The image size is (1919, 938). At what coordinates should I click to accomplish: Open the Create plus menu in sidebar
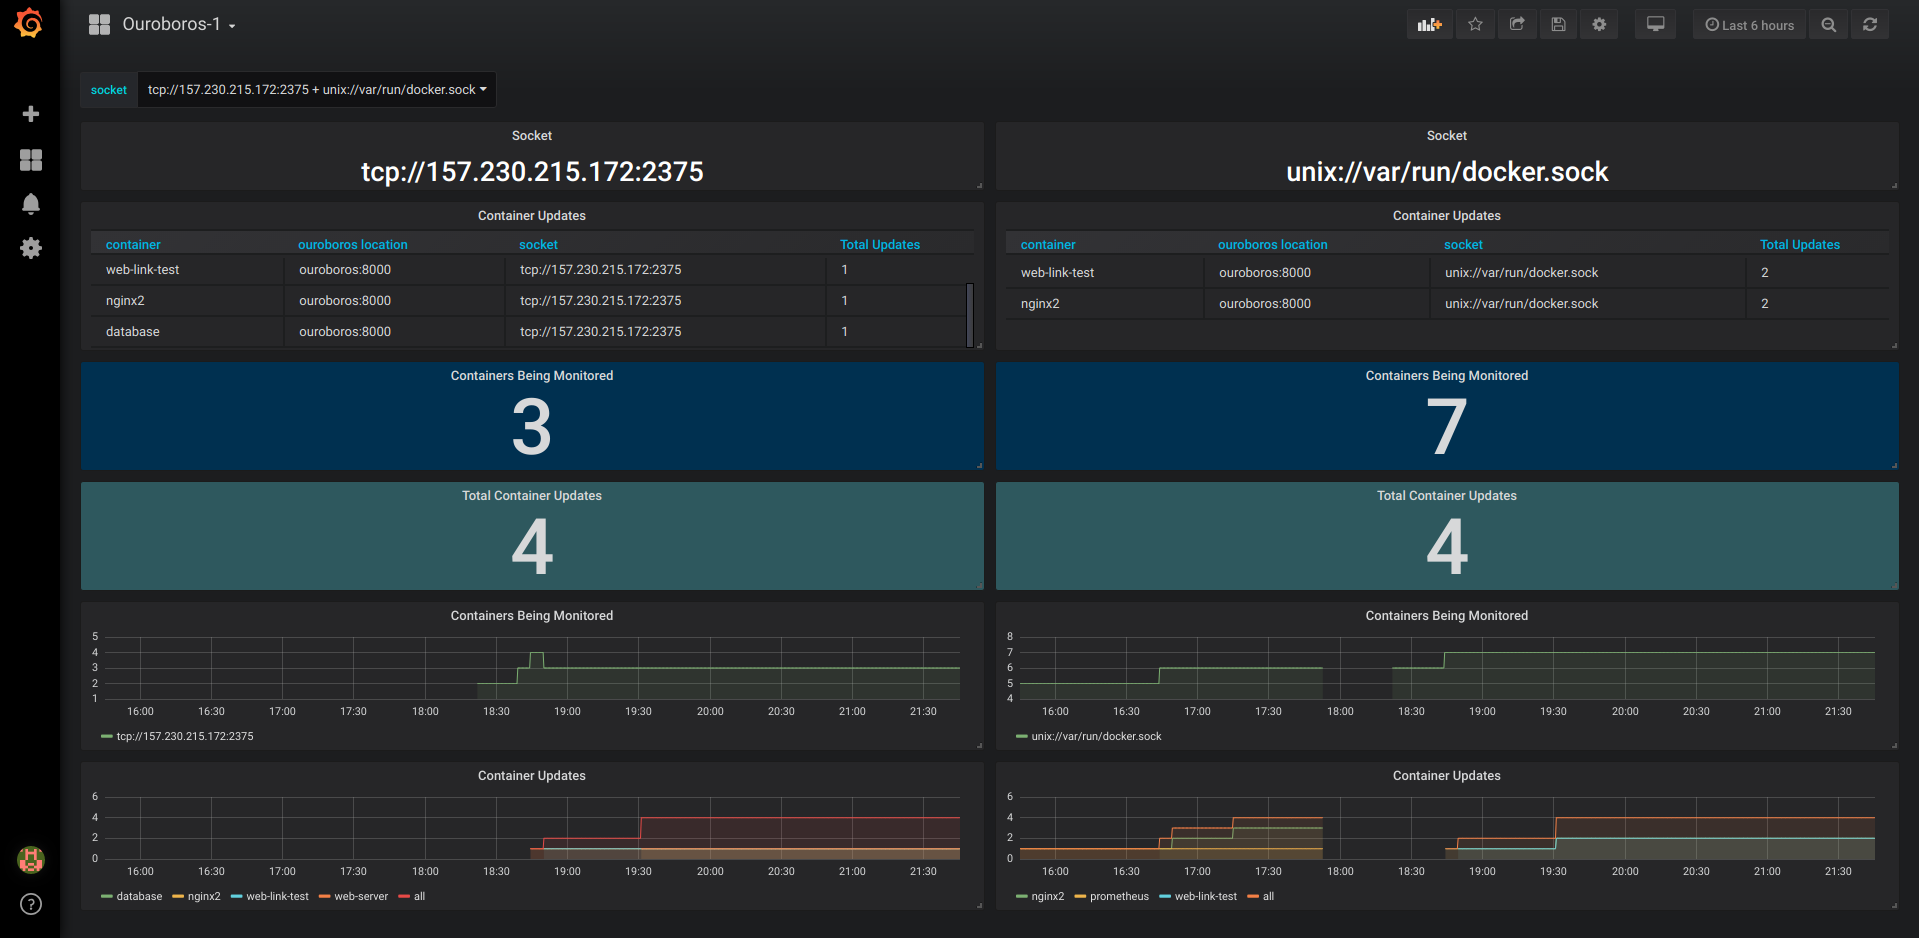[x=31, y=114]
